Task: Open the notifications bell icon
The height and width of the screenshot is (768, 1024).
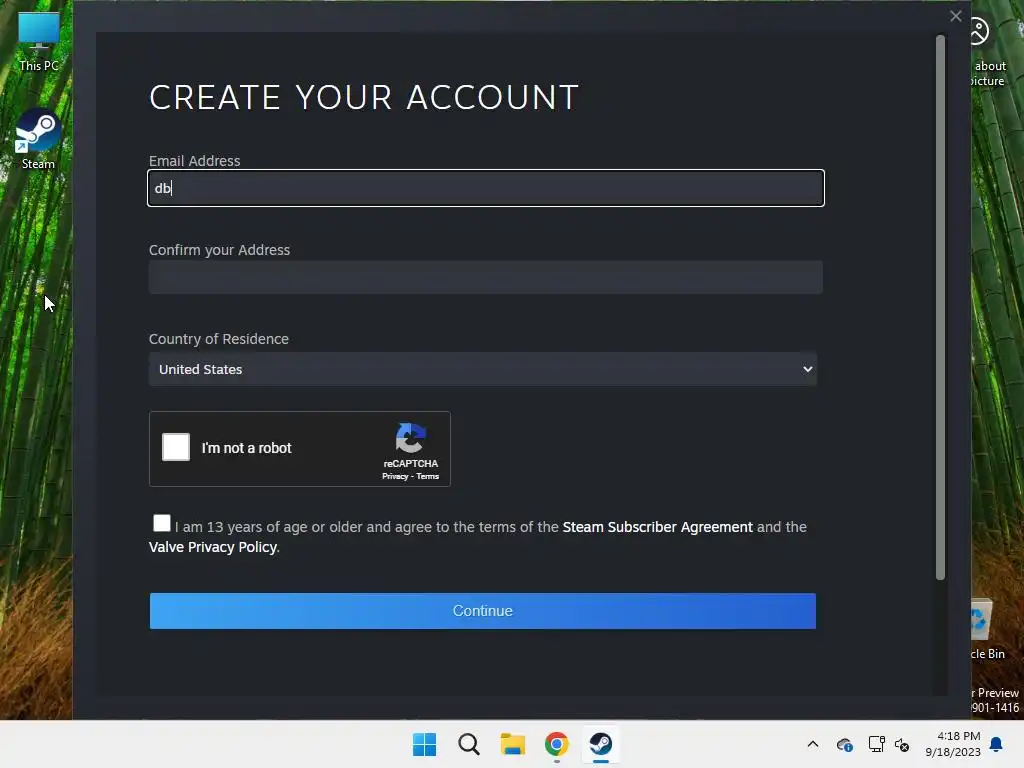Action: point(996,744)
